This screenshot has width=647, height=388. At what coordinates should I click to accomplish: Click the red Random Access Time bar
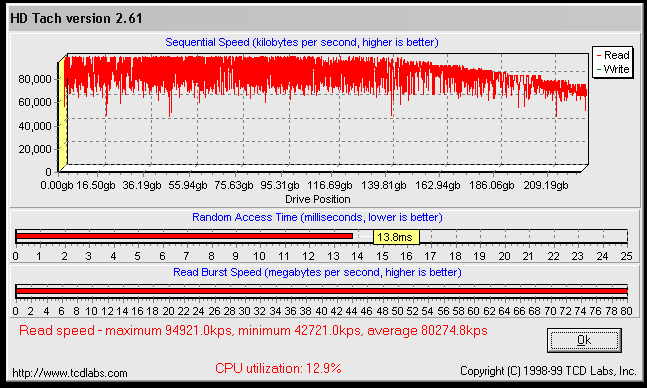184,236
